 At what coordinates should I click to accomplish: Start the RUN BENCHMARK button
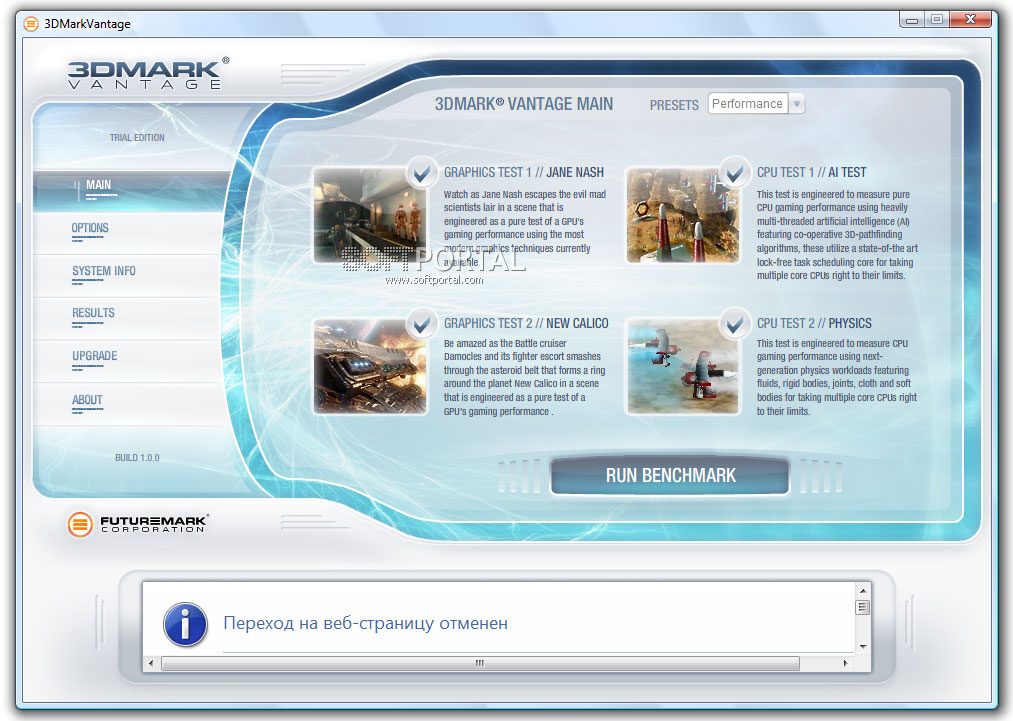coord(670,476)
